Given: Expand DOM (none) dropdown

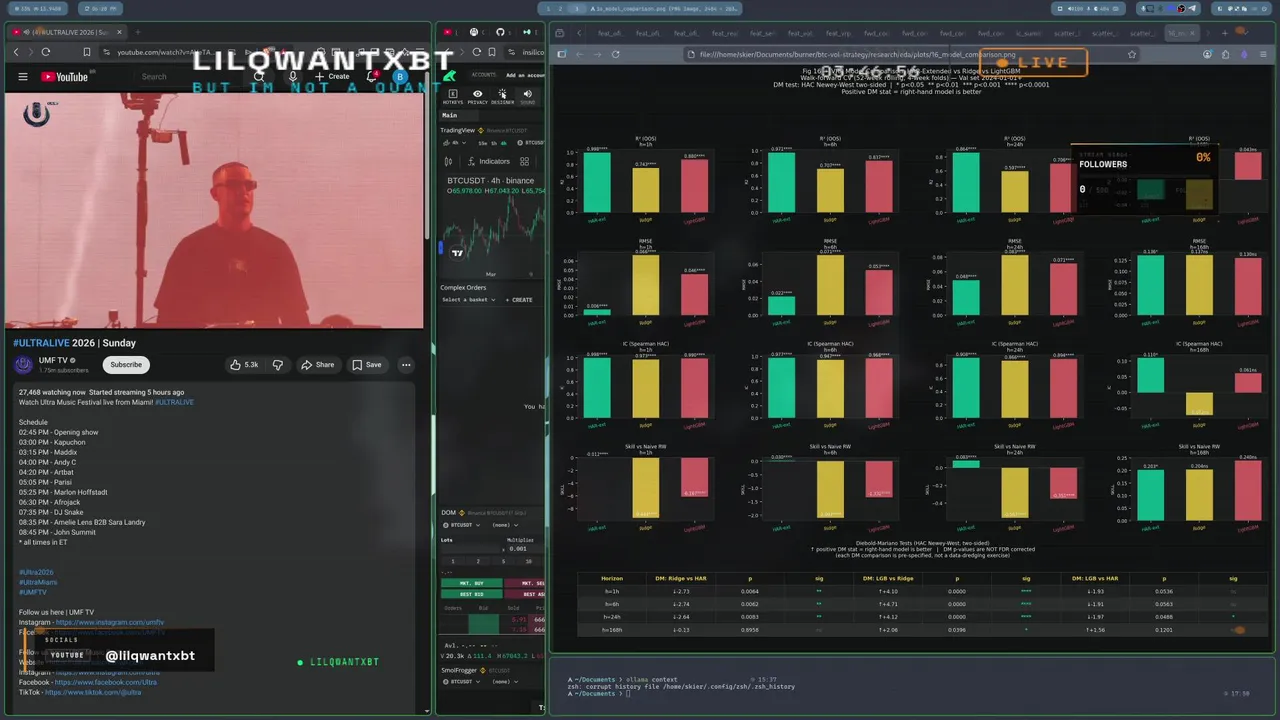Looking at the screenshot, I should pos(505,524).
